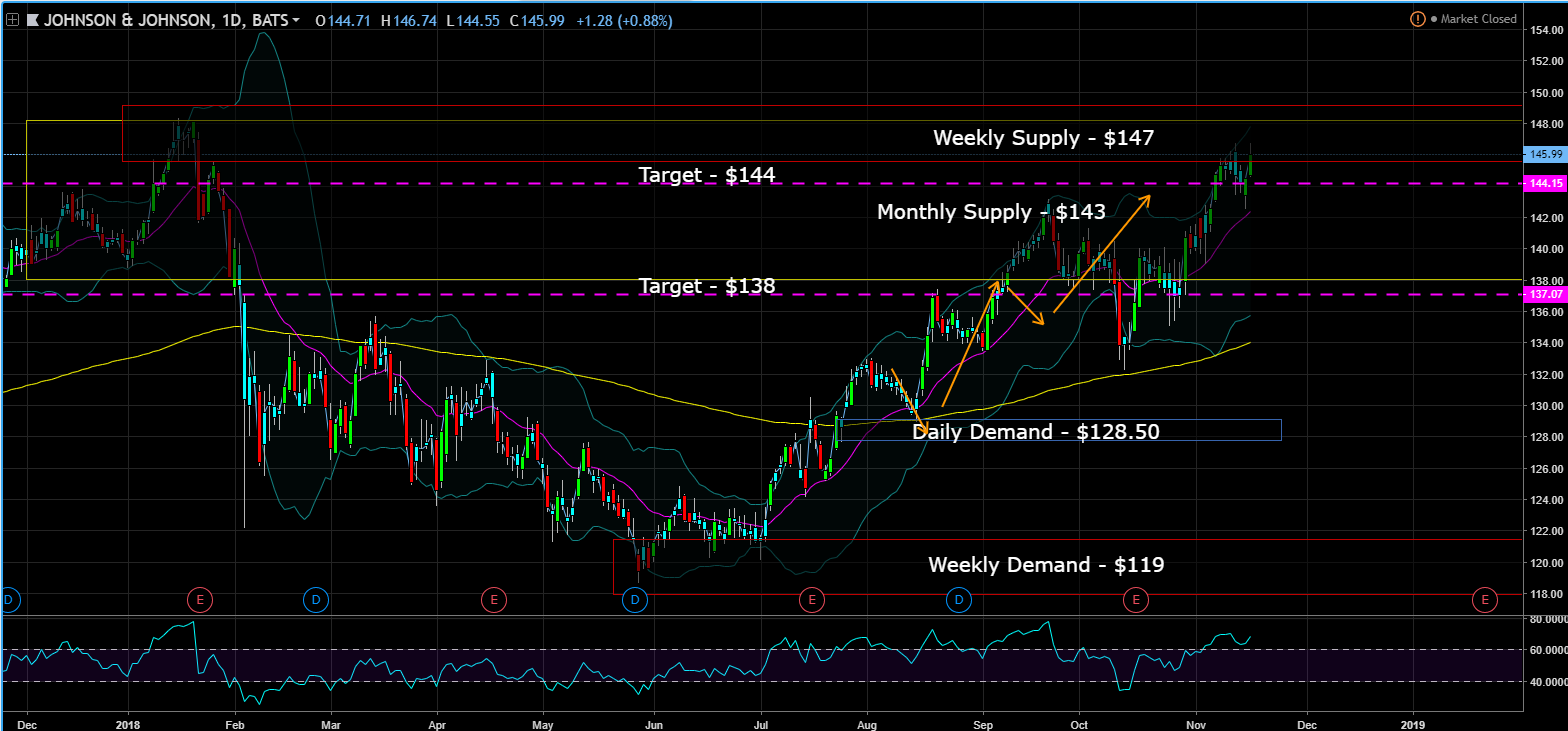The width and height of the screenshot is (1568, 731).
Task: Click the 126.00 price axis label
Action: [1546, 469]
